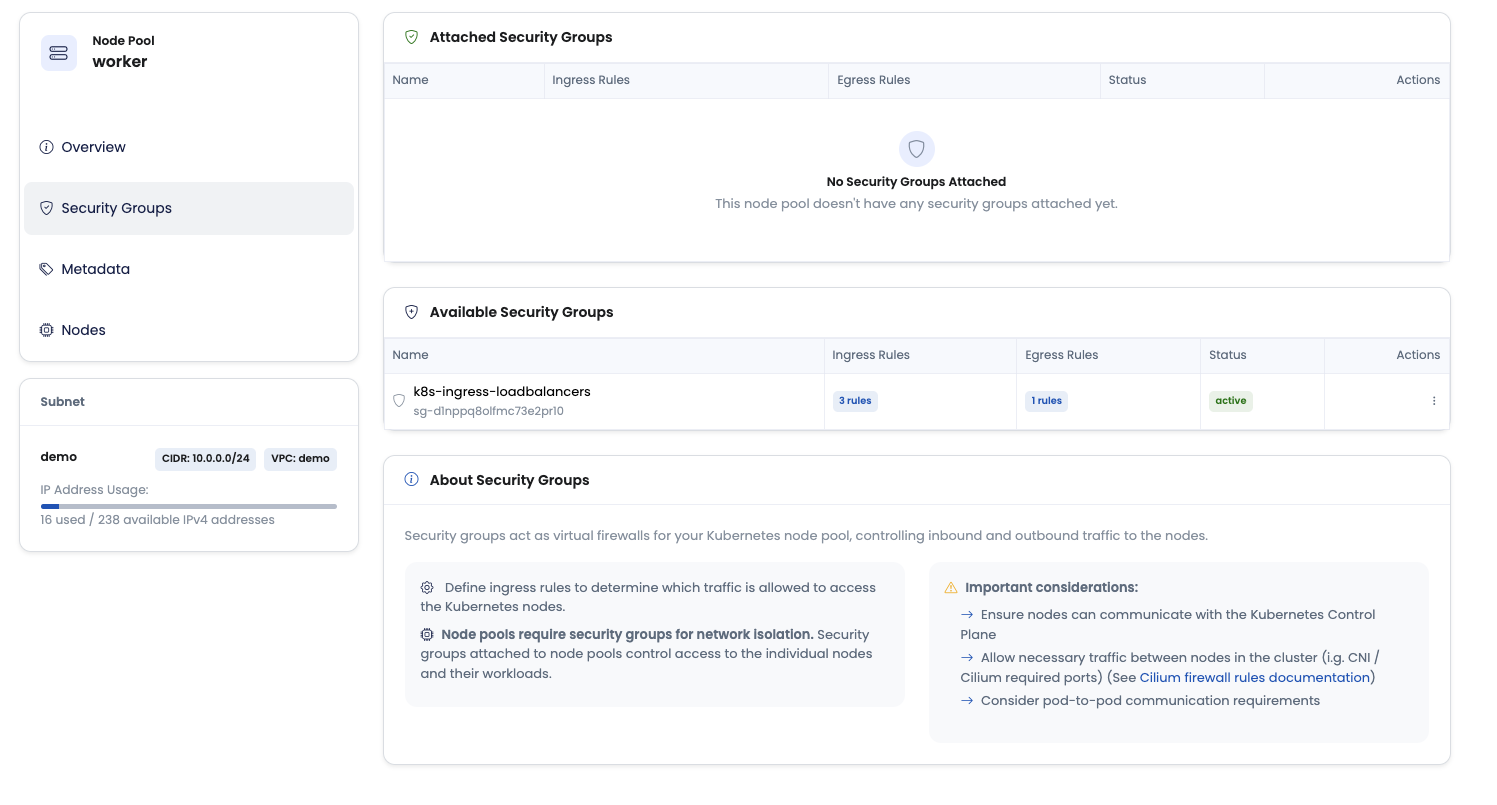Click the Nodes chip icon
1497x805 pixels.
tap(46, 330)
